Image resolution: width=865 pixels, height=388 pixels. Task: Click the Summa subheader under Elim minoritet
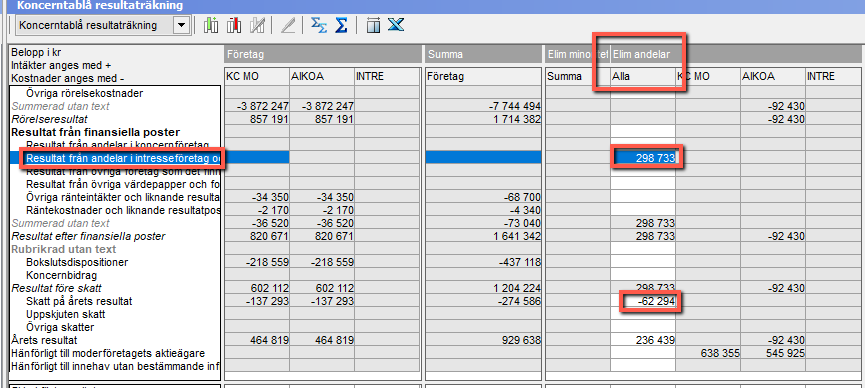tap(578, 77)
